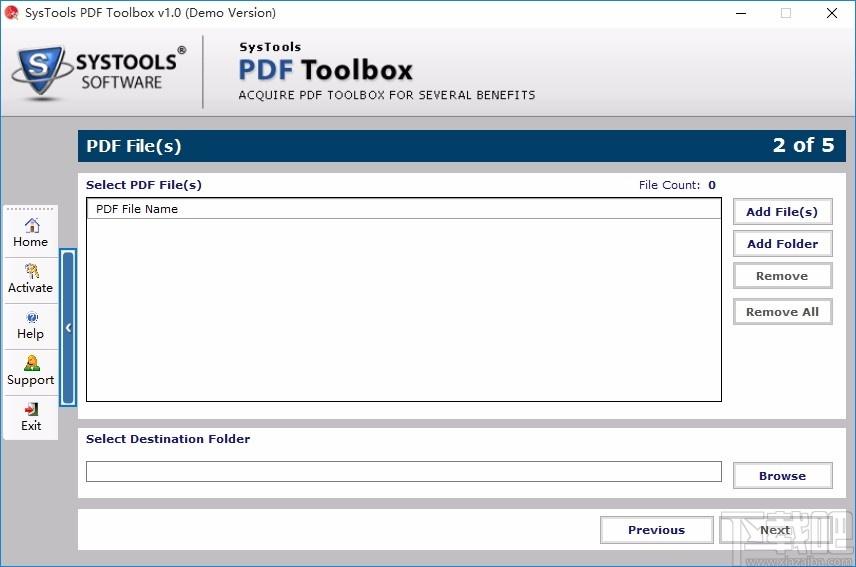The width and height of the screenshot is (856, 567).
Task: Click the PDF File Name column header
Action: point(404,209)
